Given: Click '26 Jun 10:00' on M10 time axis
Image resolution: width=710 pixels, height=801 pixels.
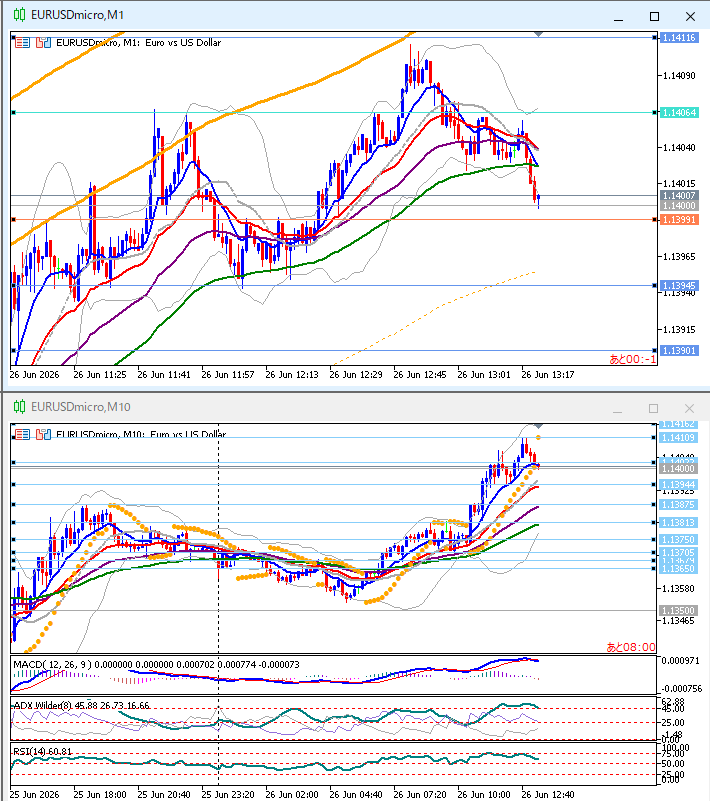Looking at the screenshot, I should click(x=483, y=795).
